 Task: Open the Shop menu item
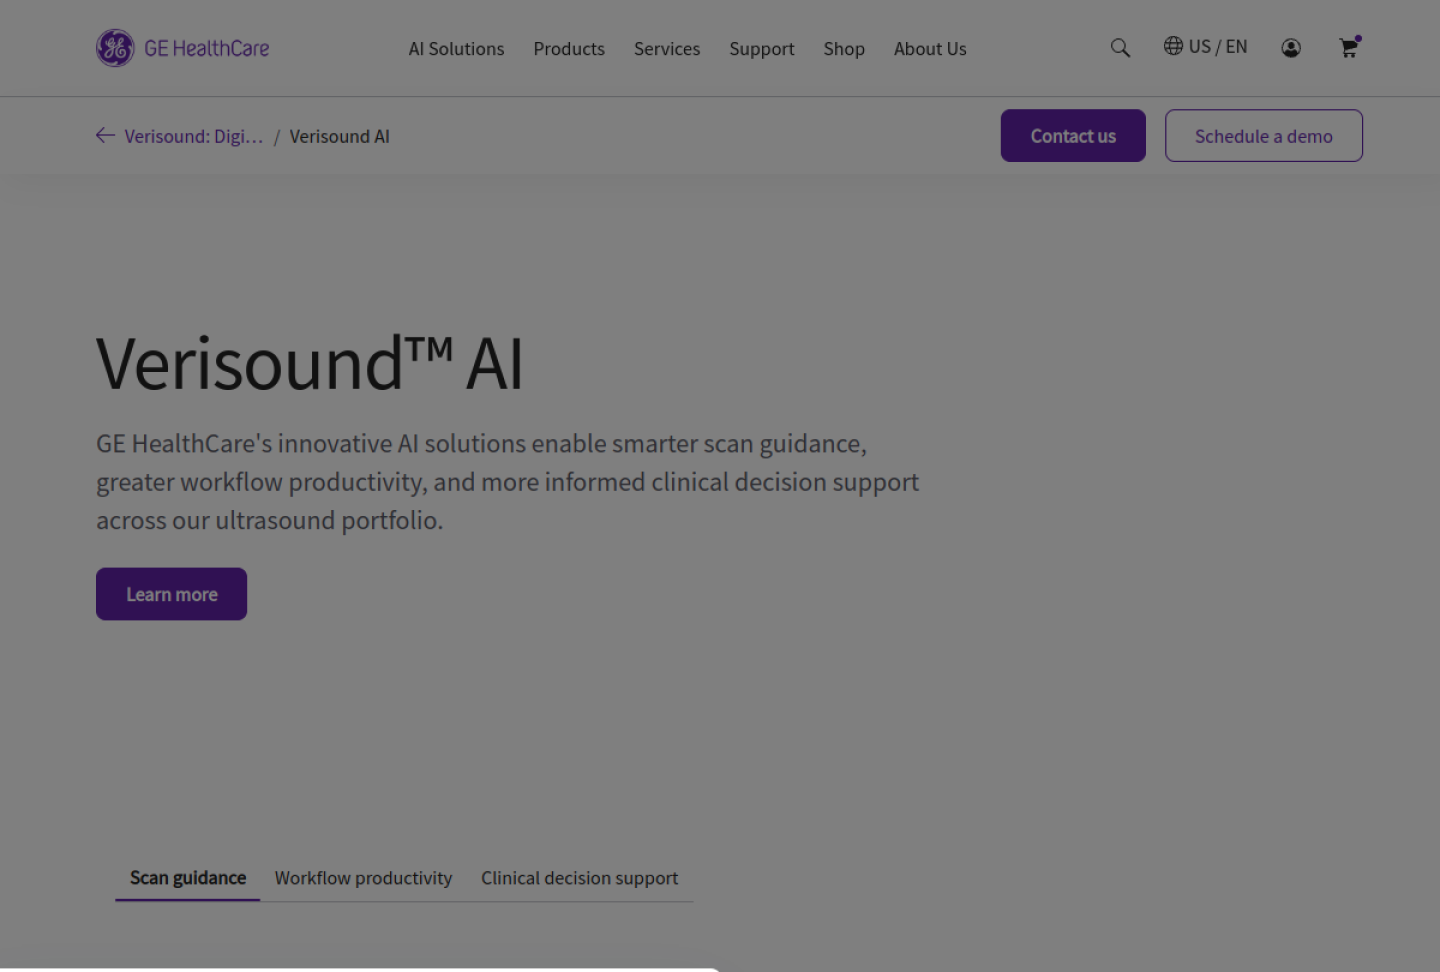[x=844, y=49]
